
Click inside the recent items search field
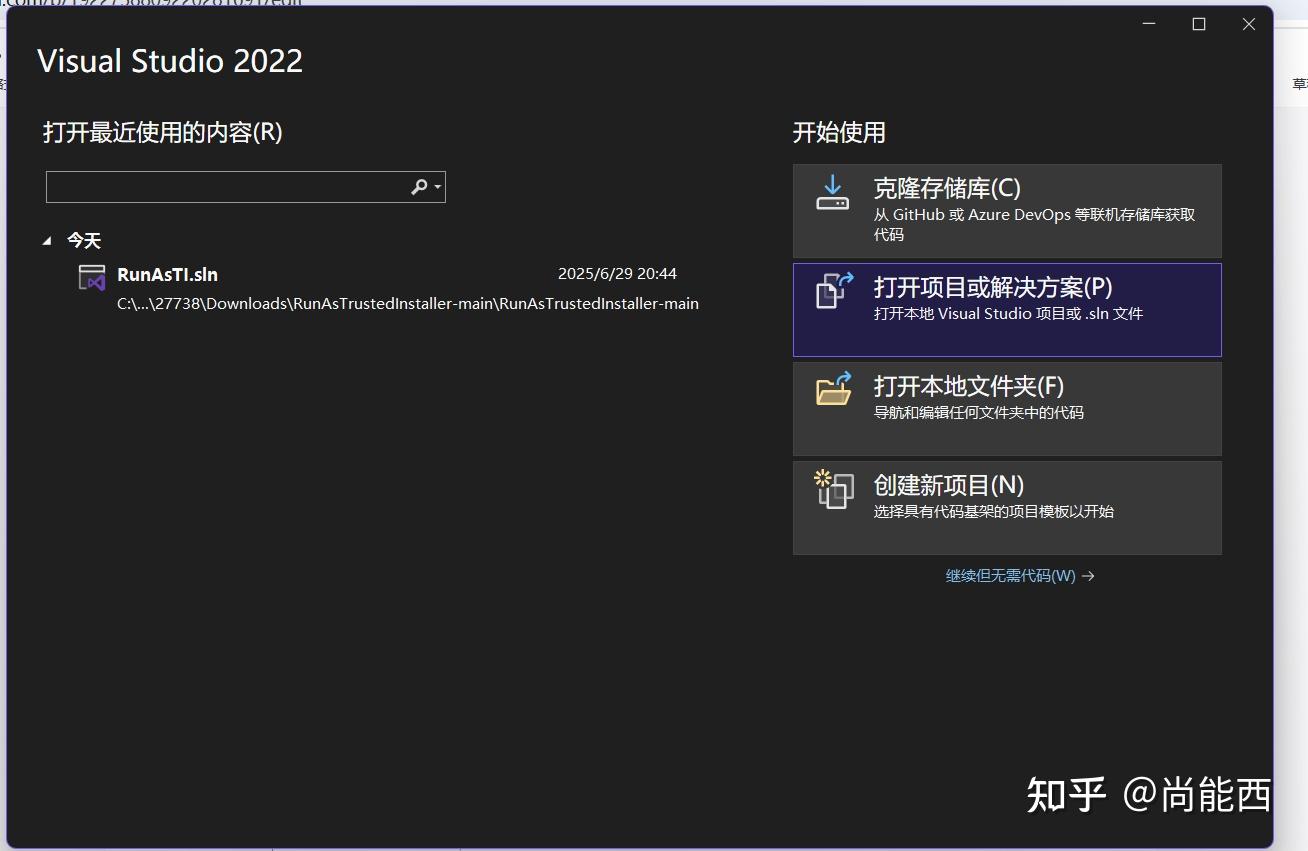click(x=230, y=186)
